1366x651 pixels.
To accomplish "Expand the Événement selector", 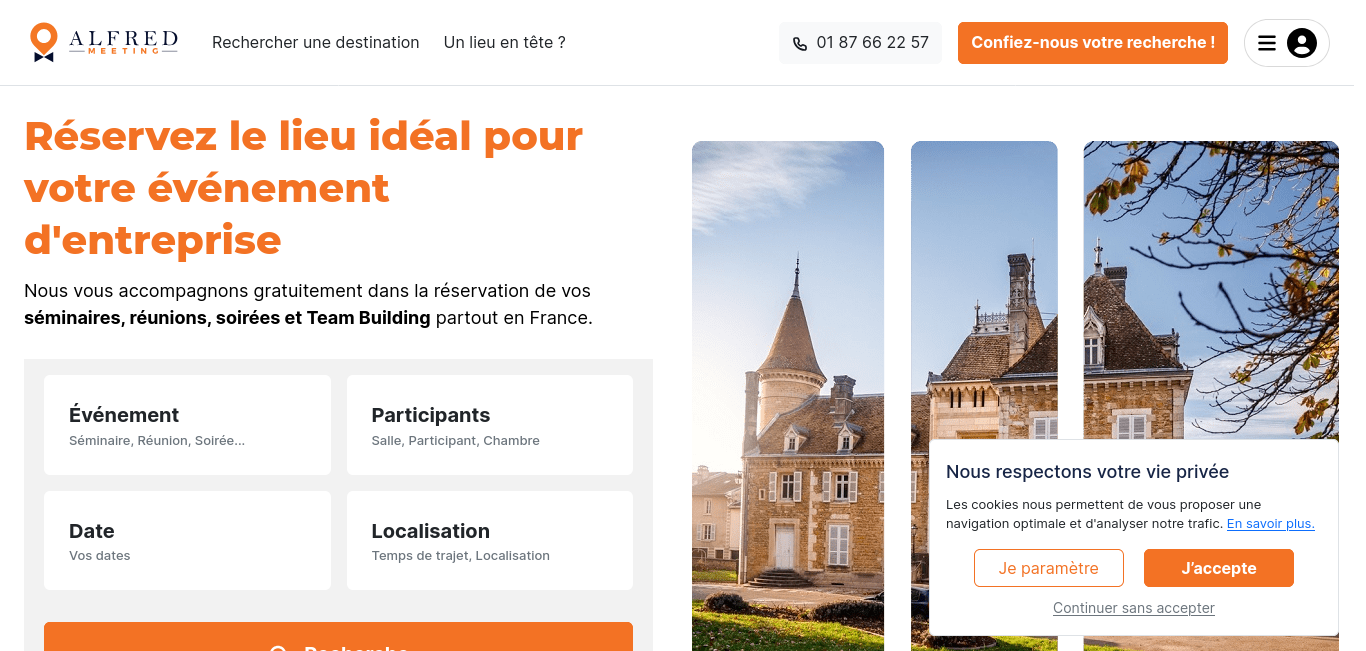I will [187, 425].
